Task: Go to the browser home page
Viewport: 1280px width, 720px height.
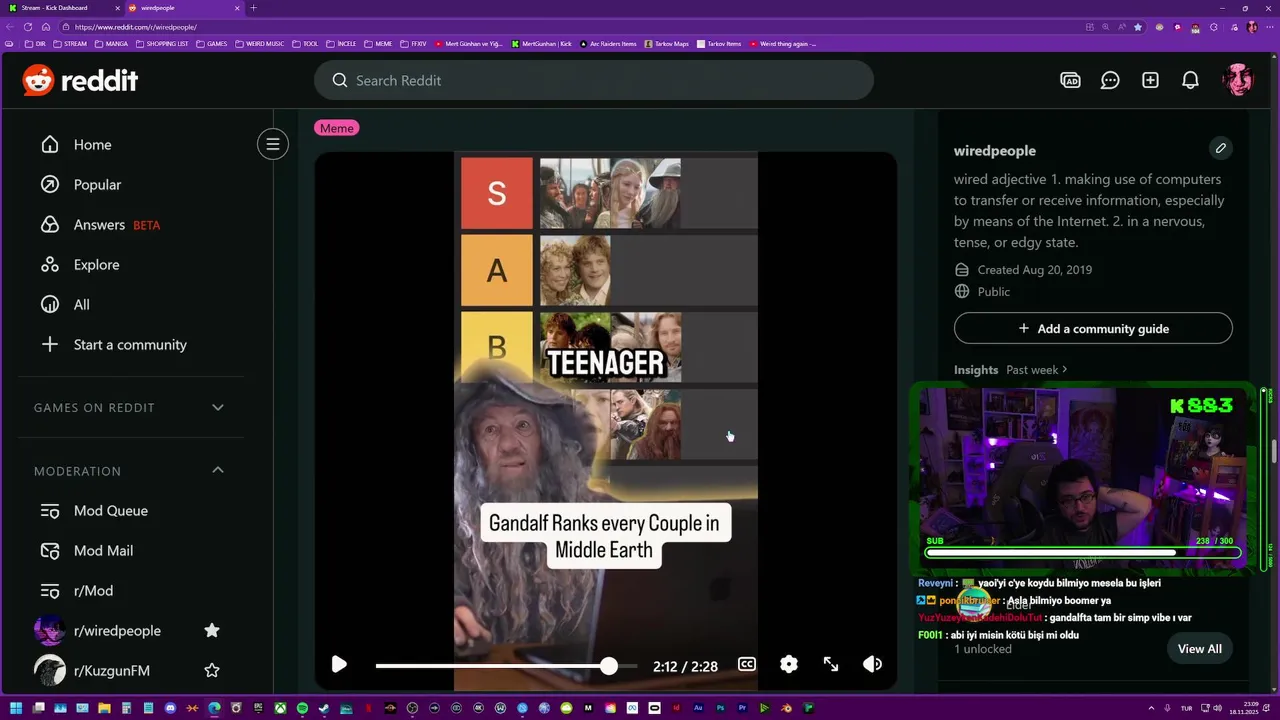Action: pos(45,27)
